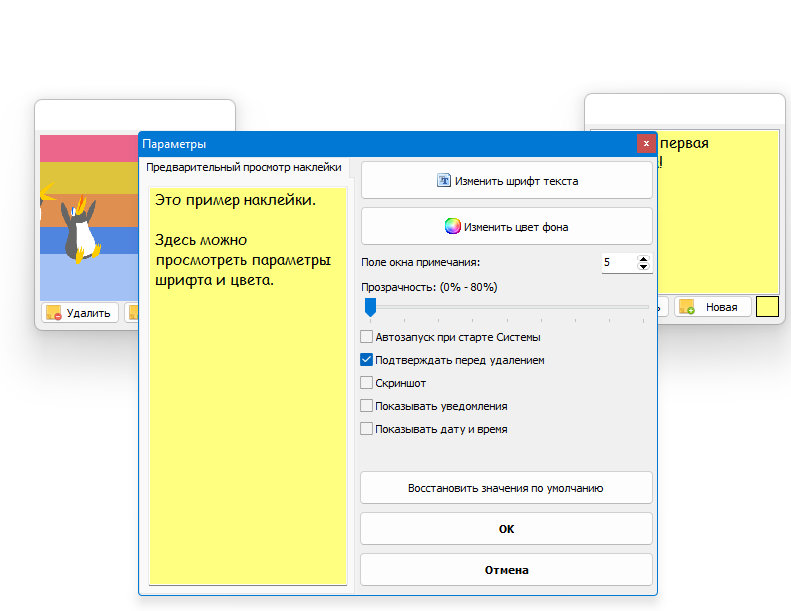The width and height of the screenshot is (791, 611).
Task: Decrease Поле окна примечания with down arrow
Action: 643,266
